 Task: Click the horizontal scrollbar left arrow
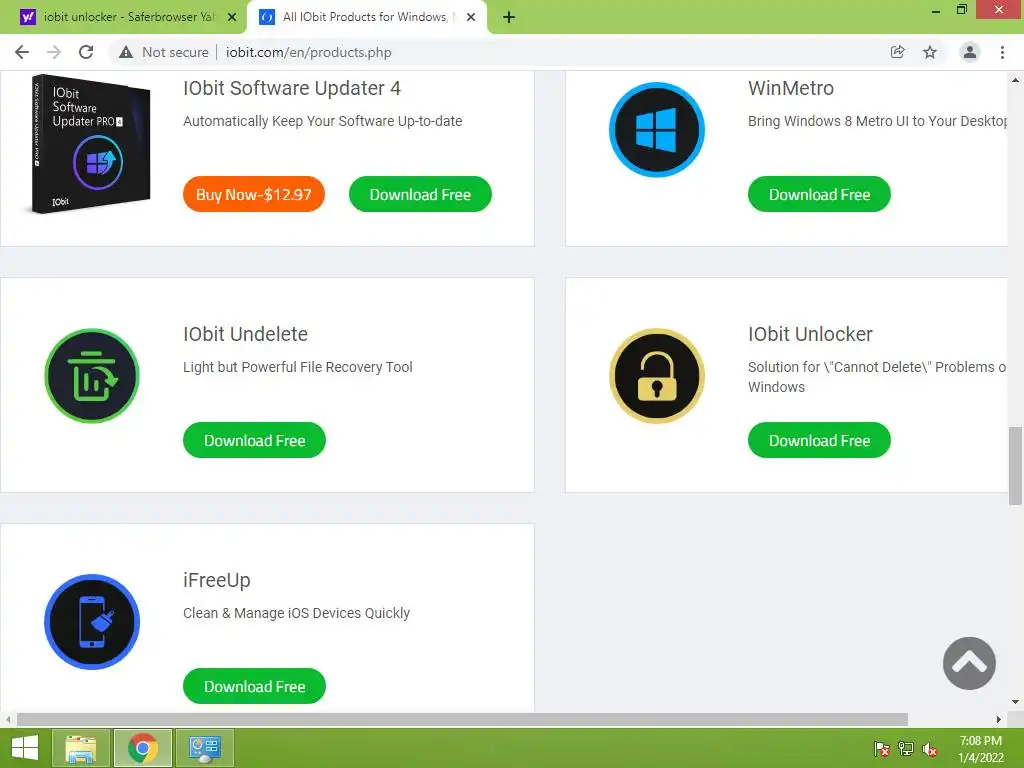tap(8, 719)
